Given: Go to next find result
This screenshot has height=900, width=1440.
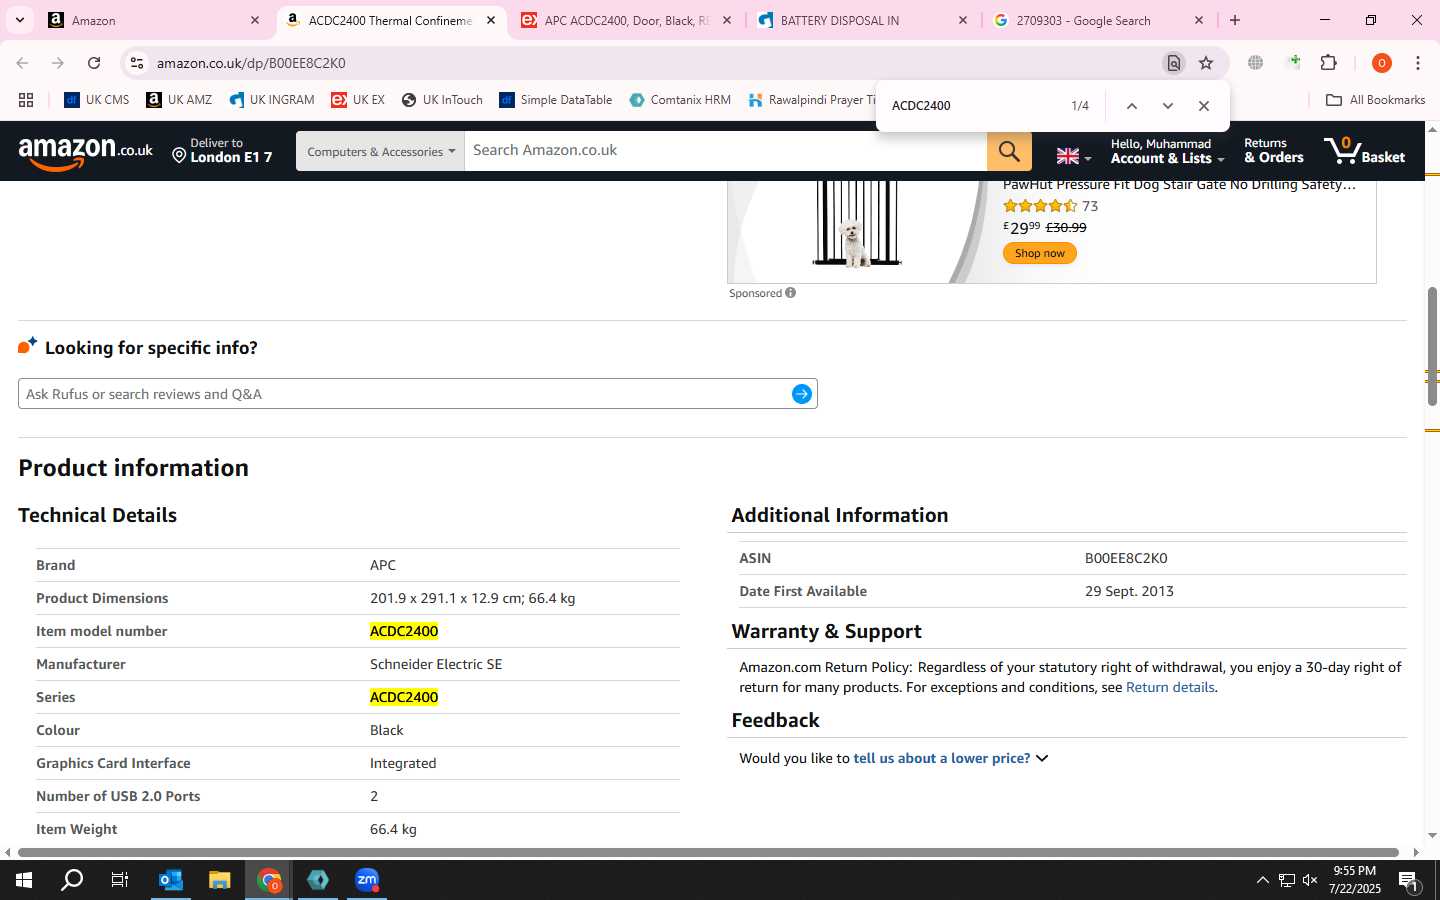Looking at the screenshot, I should click(1167, 106).
